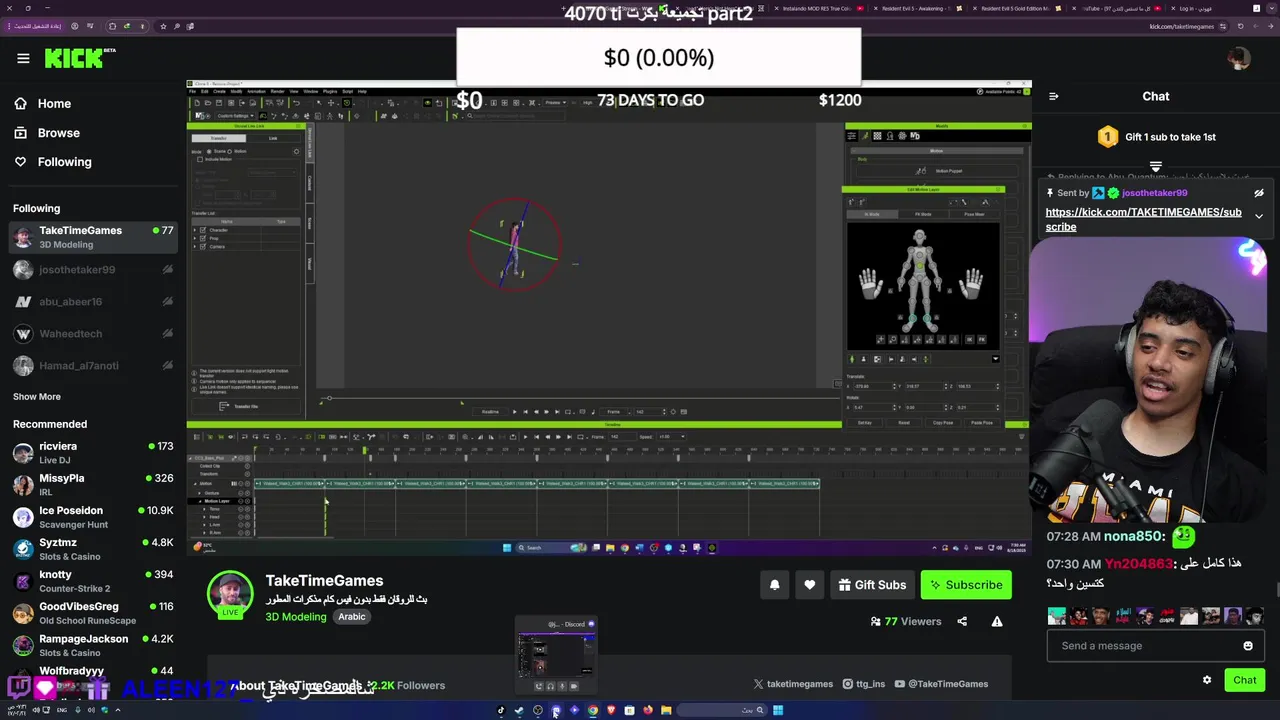Click the Gift Subs button
This screenshot has width=1280, height=720.
pyautogui.click(x=872, y=585)
